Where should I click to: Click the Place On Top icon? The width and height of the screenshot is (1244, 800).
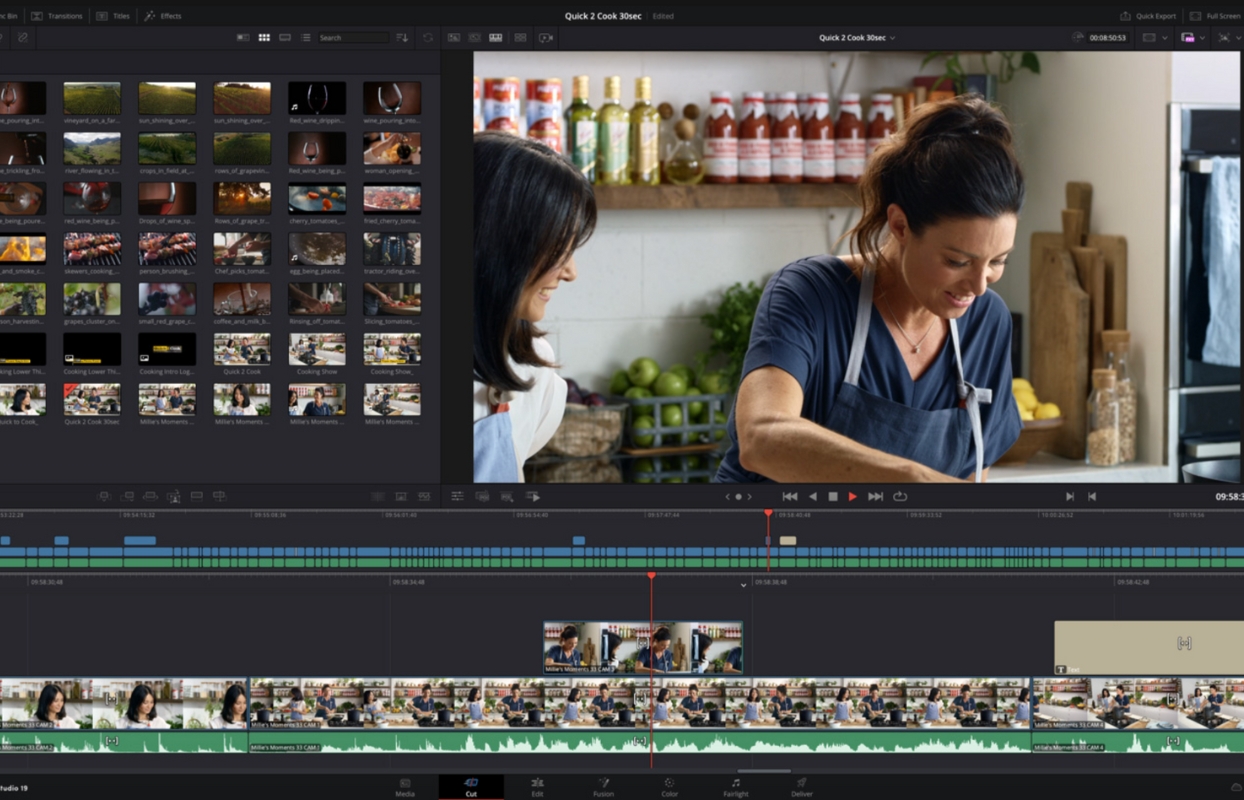(x=196, y=496)
